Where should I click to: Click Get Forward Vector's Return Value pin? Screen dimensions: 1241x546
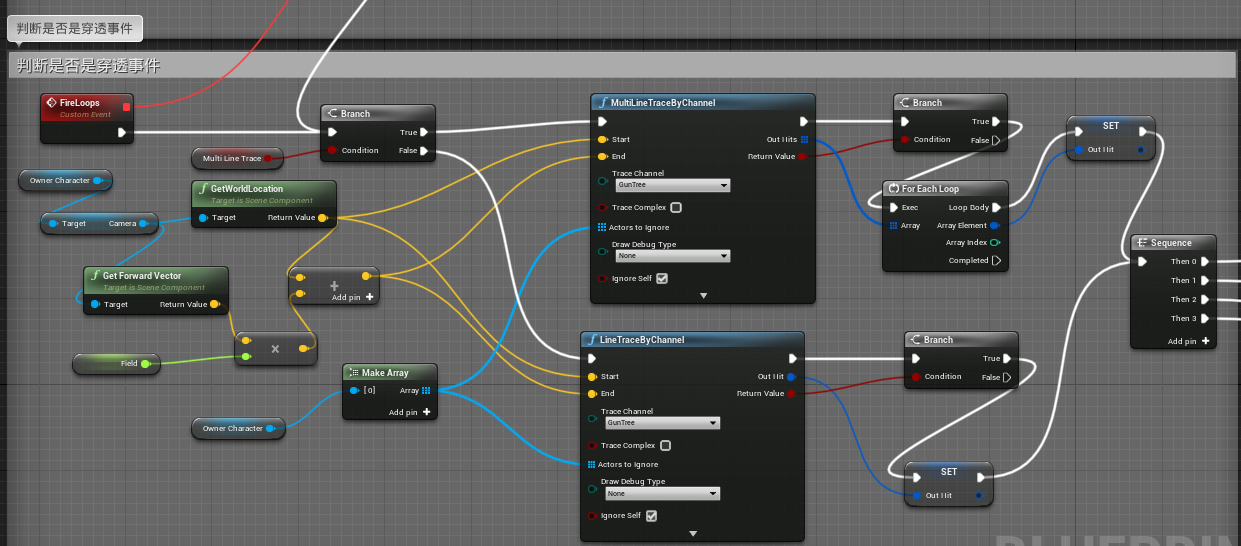tap(214, 304)
